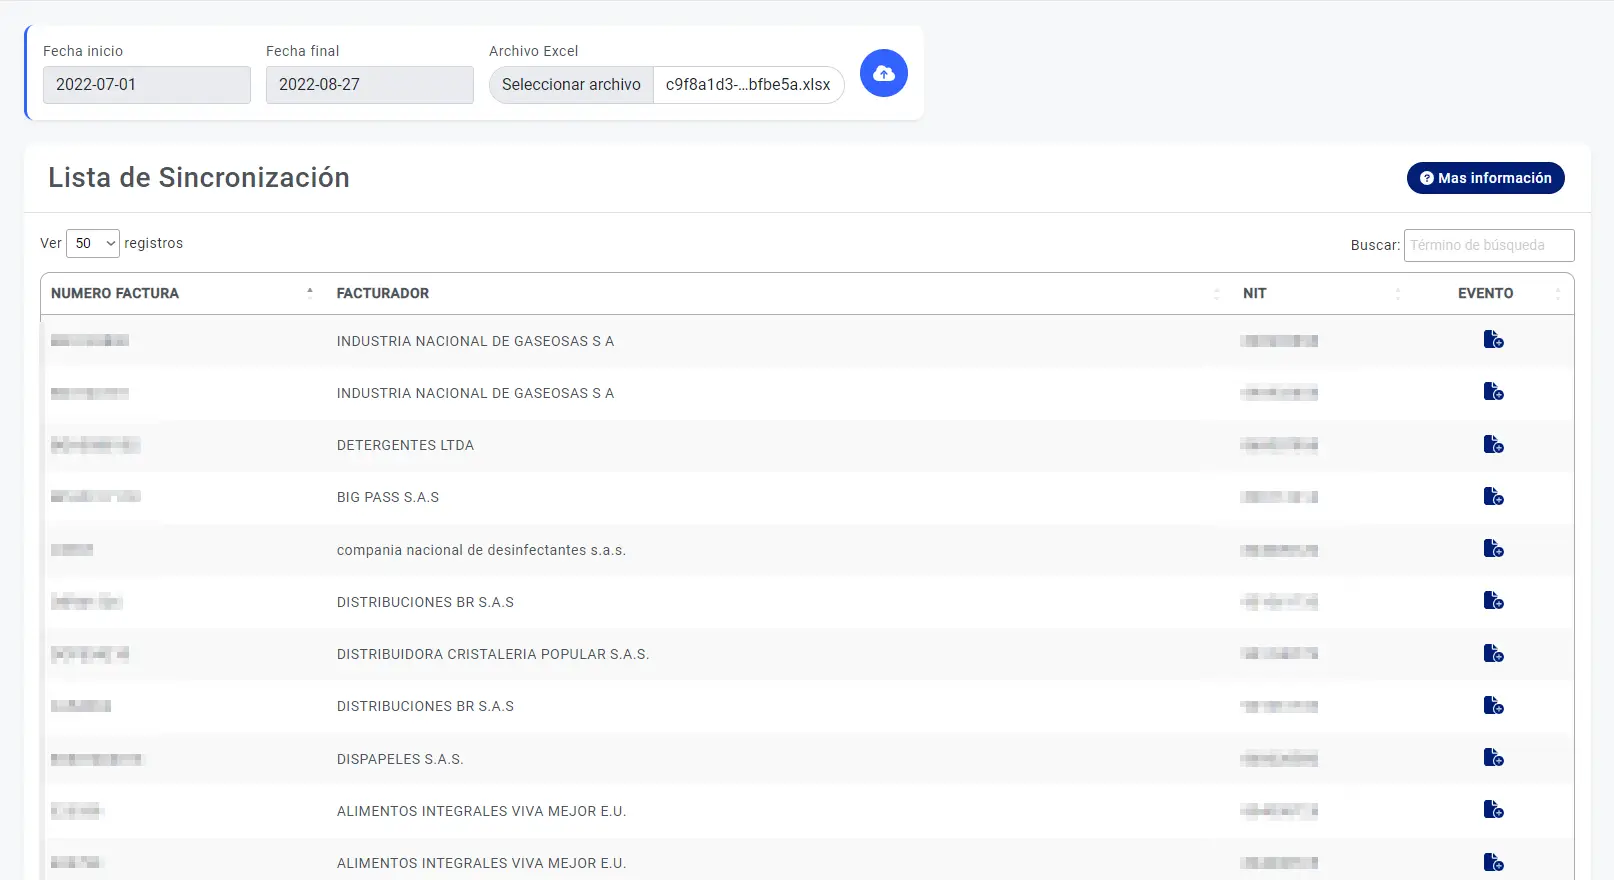This screenshot has width=1614, height=880.
Task: Click event icon for BIG PASS S.A.S row
Action: pyautogui.click(x=1493, y=496)
